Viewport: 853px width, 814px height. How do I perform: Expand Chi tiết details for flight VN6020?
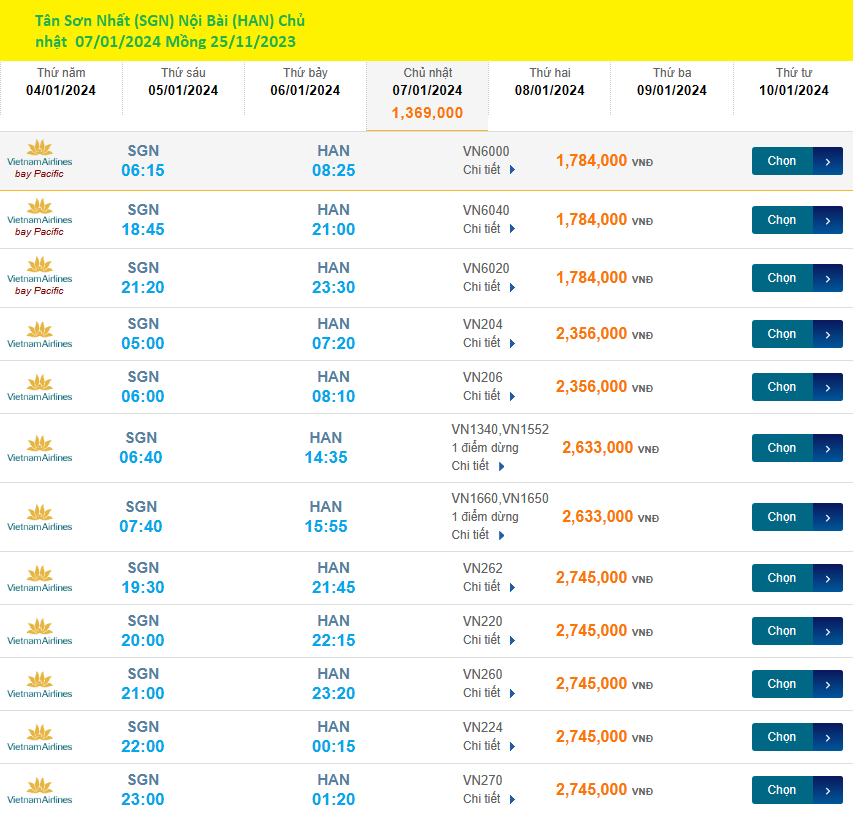click(489, 287)
